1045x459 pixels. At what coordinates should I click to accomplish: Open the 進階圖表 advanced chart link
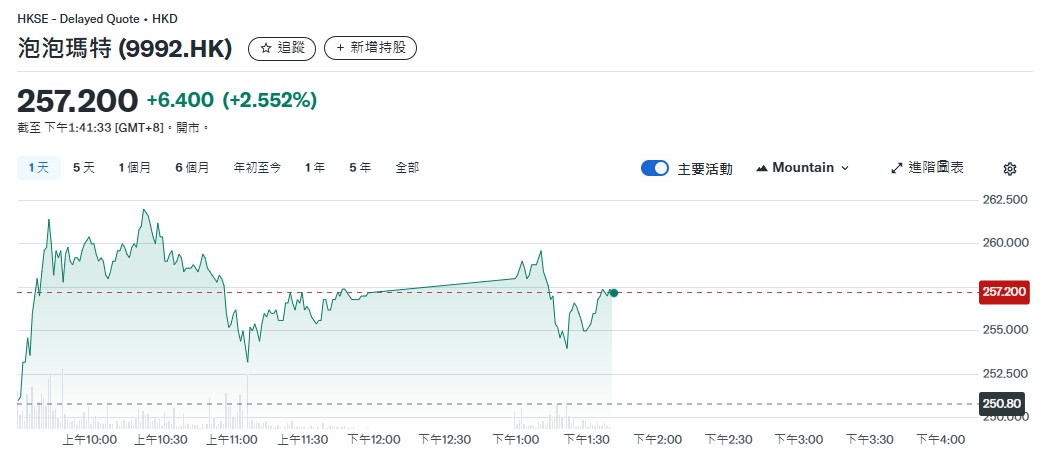pyautogui.click(x=936, y=168)
